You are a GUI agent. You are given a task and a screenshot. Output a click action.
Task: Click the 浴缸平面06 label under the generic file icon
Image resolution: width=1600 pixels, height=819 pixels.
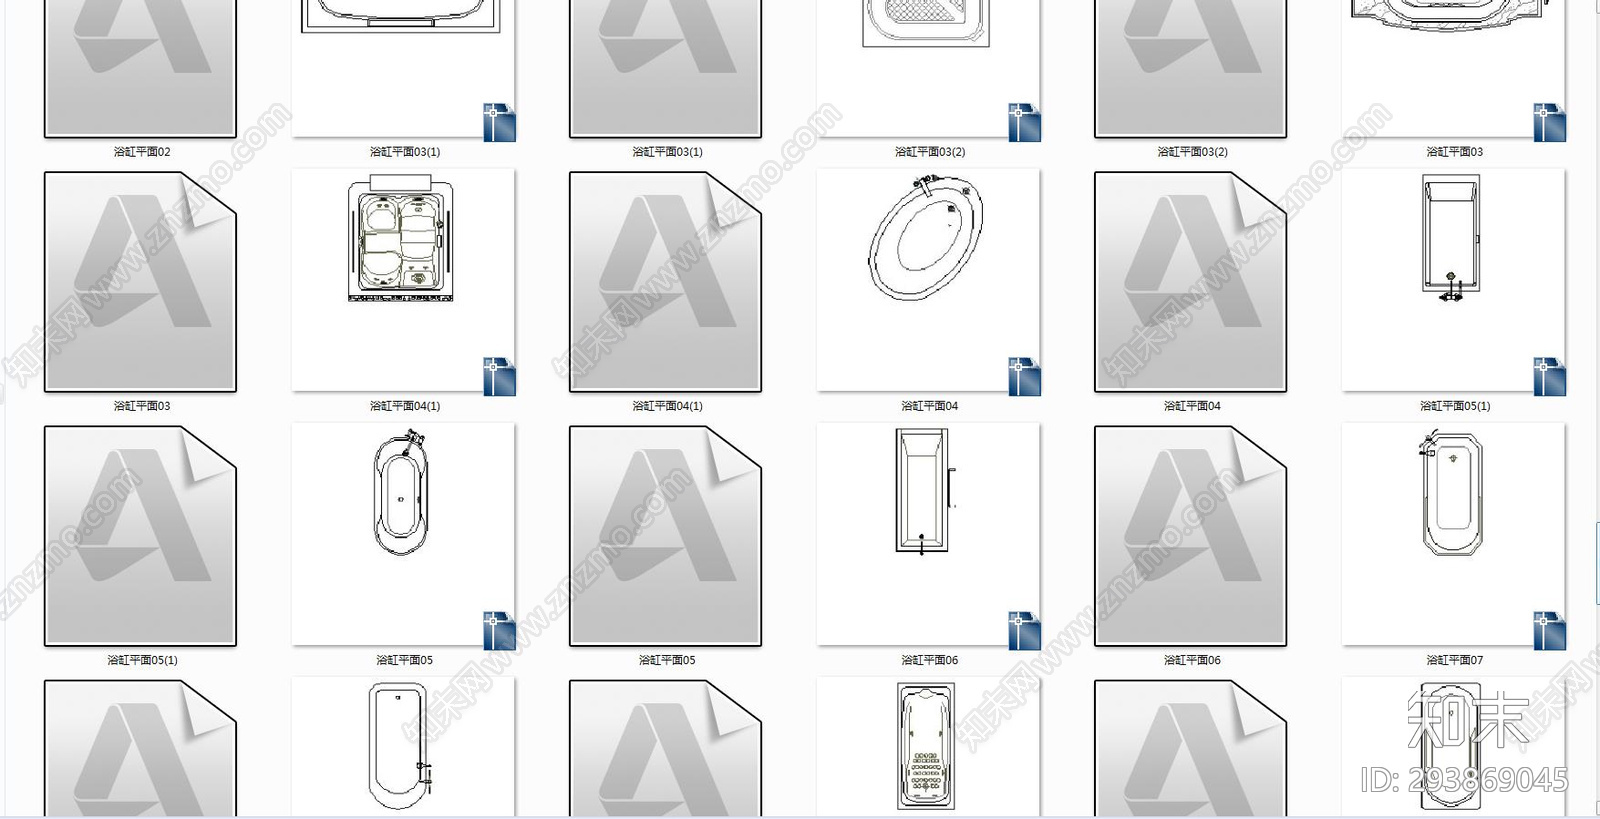tap(1192, 660)
